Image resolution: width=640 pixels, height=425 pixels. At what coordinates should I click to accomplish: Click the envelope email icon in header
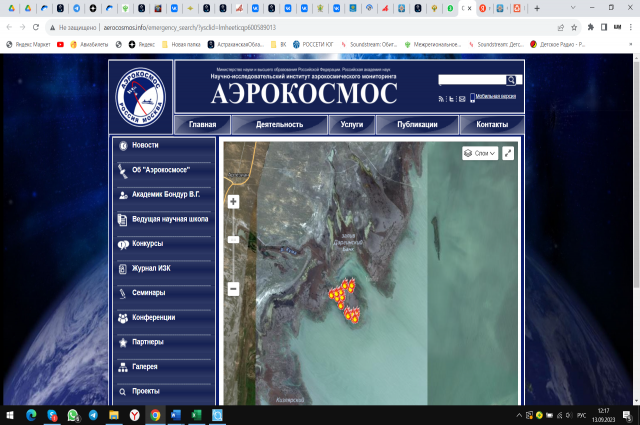(x=462, y=99)
